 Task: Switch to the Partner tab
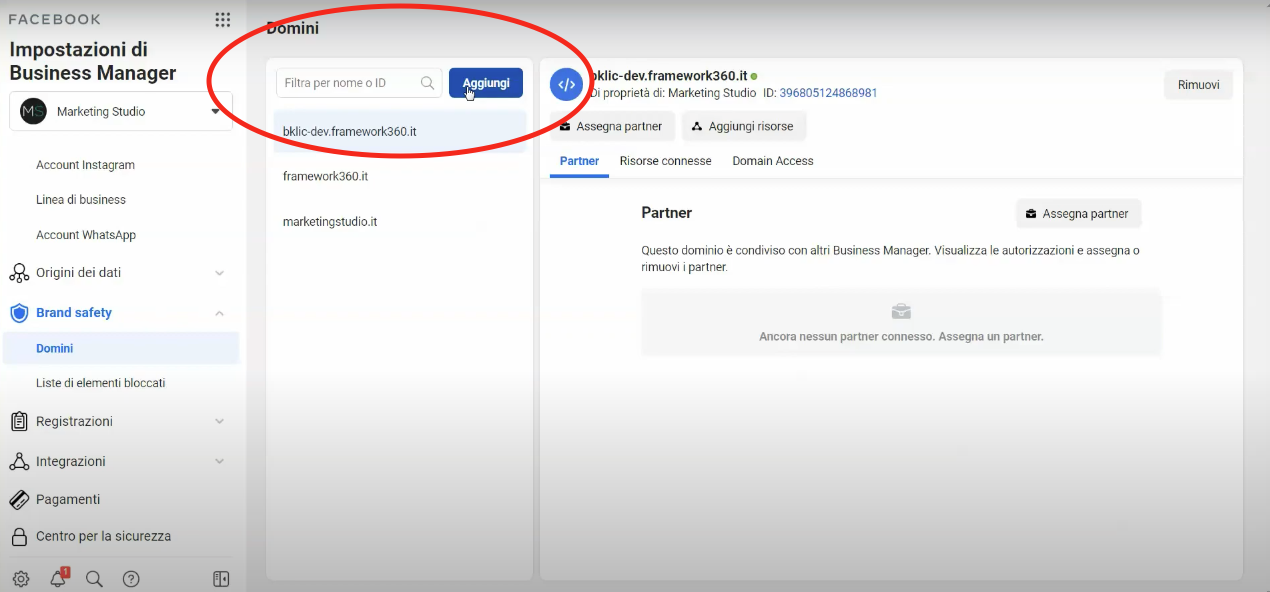(579, 161)
